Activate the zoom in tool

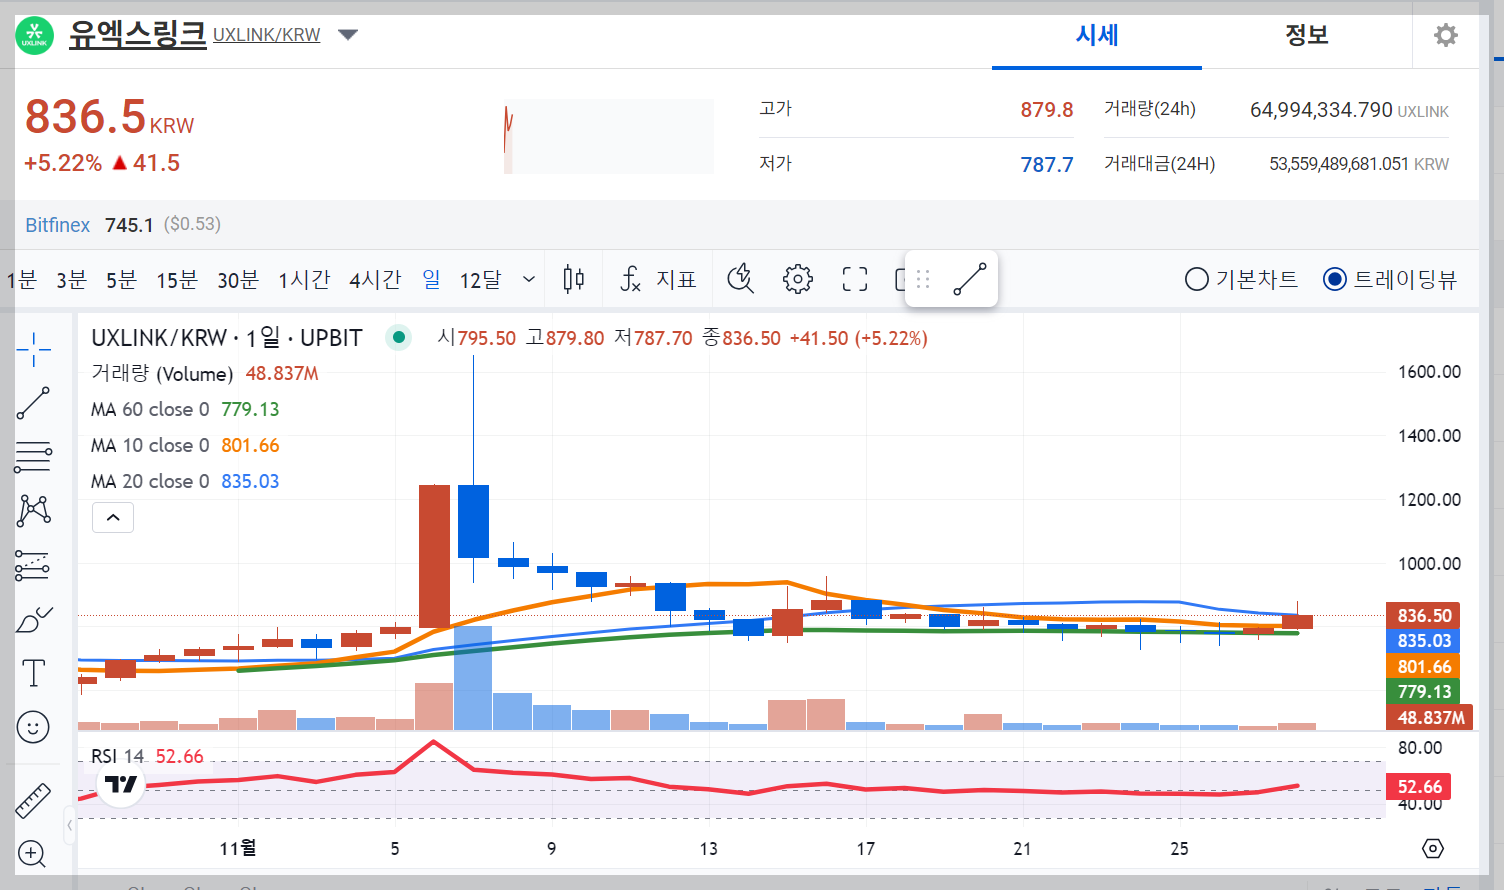[32, 854]
